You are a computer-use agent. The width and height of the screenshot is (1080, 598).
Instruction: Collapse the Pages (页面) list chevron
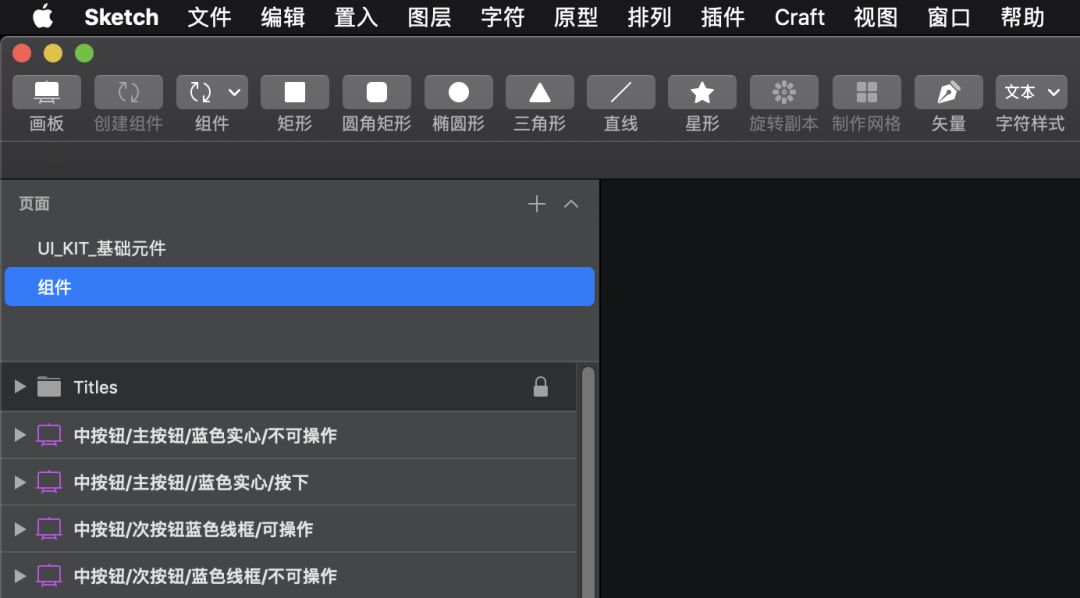(x=571, y=204)
